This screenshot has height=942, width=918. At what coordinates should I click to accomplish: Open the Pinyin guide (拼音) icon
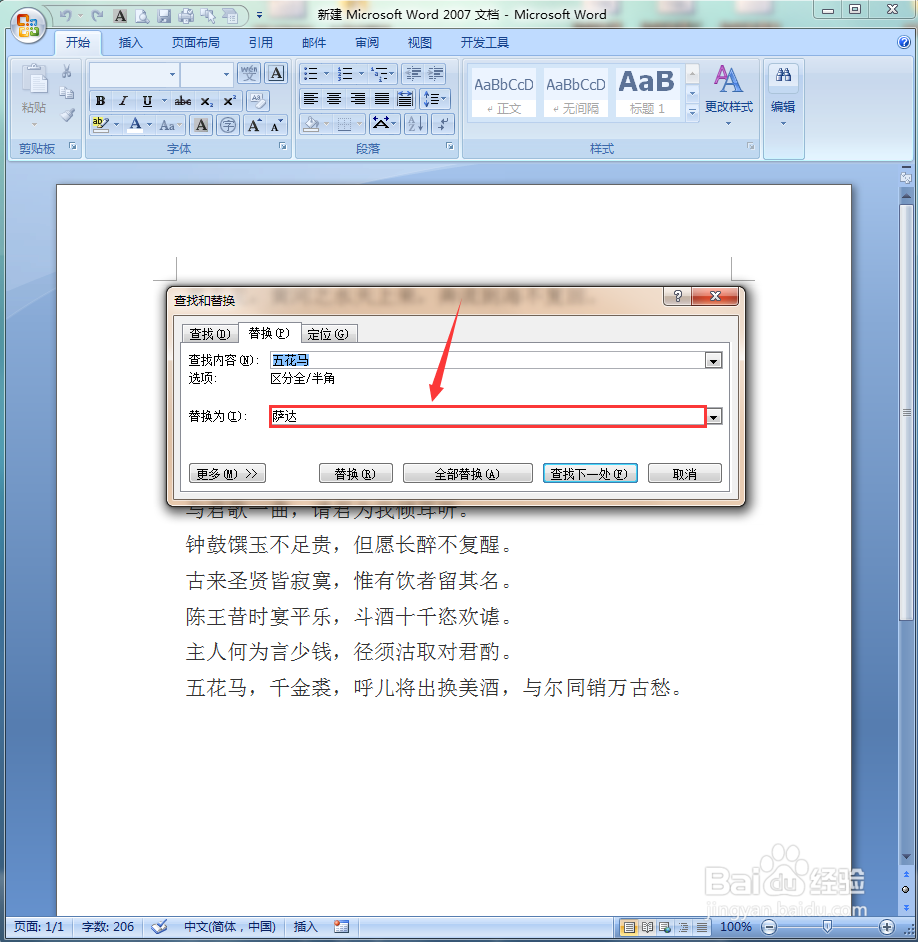(228, 125)
